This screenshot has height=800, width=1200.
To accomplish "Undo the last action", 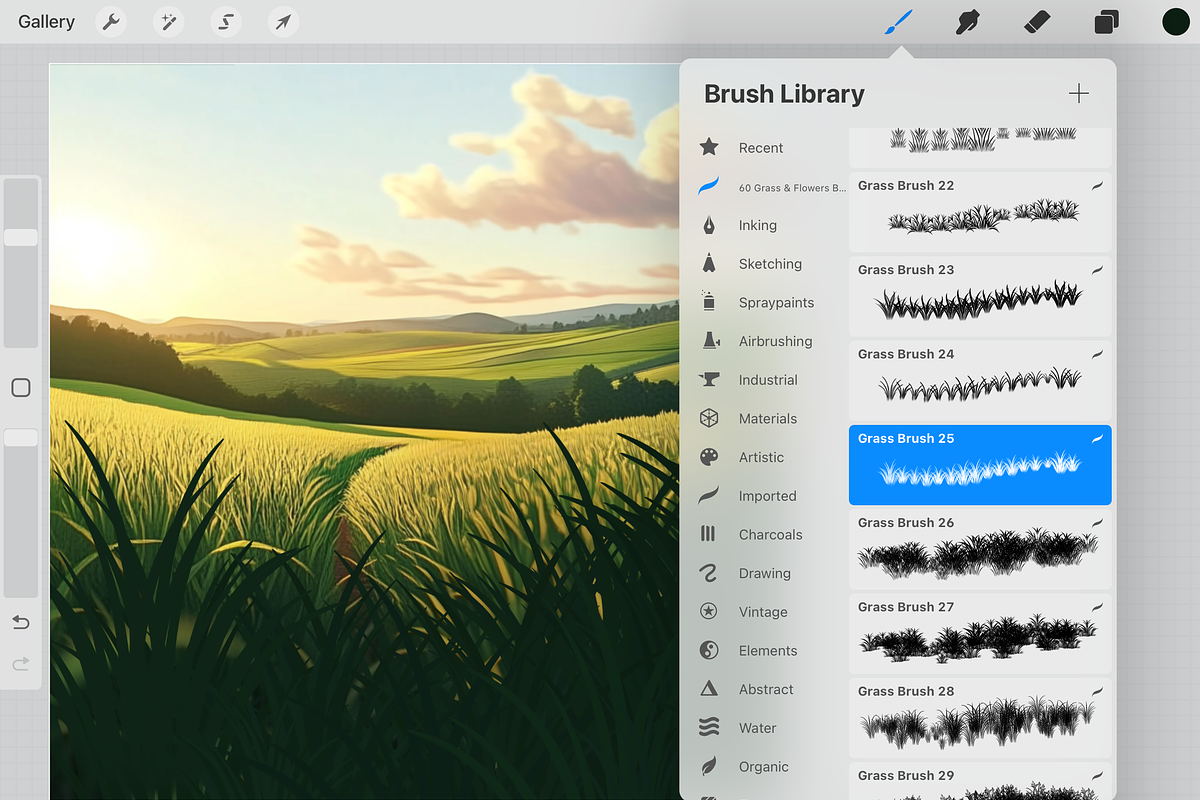I will [x=21, y=623].
